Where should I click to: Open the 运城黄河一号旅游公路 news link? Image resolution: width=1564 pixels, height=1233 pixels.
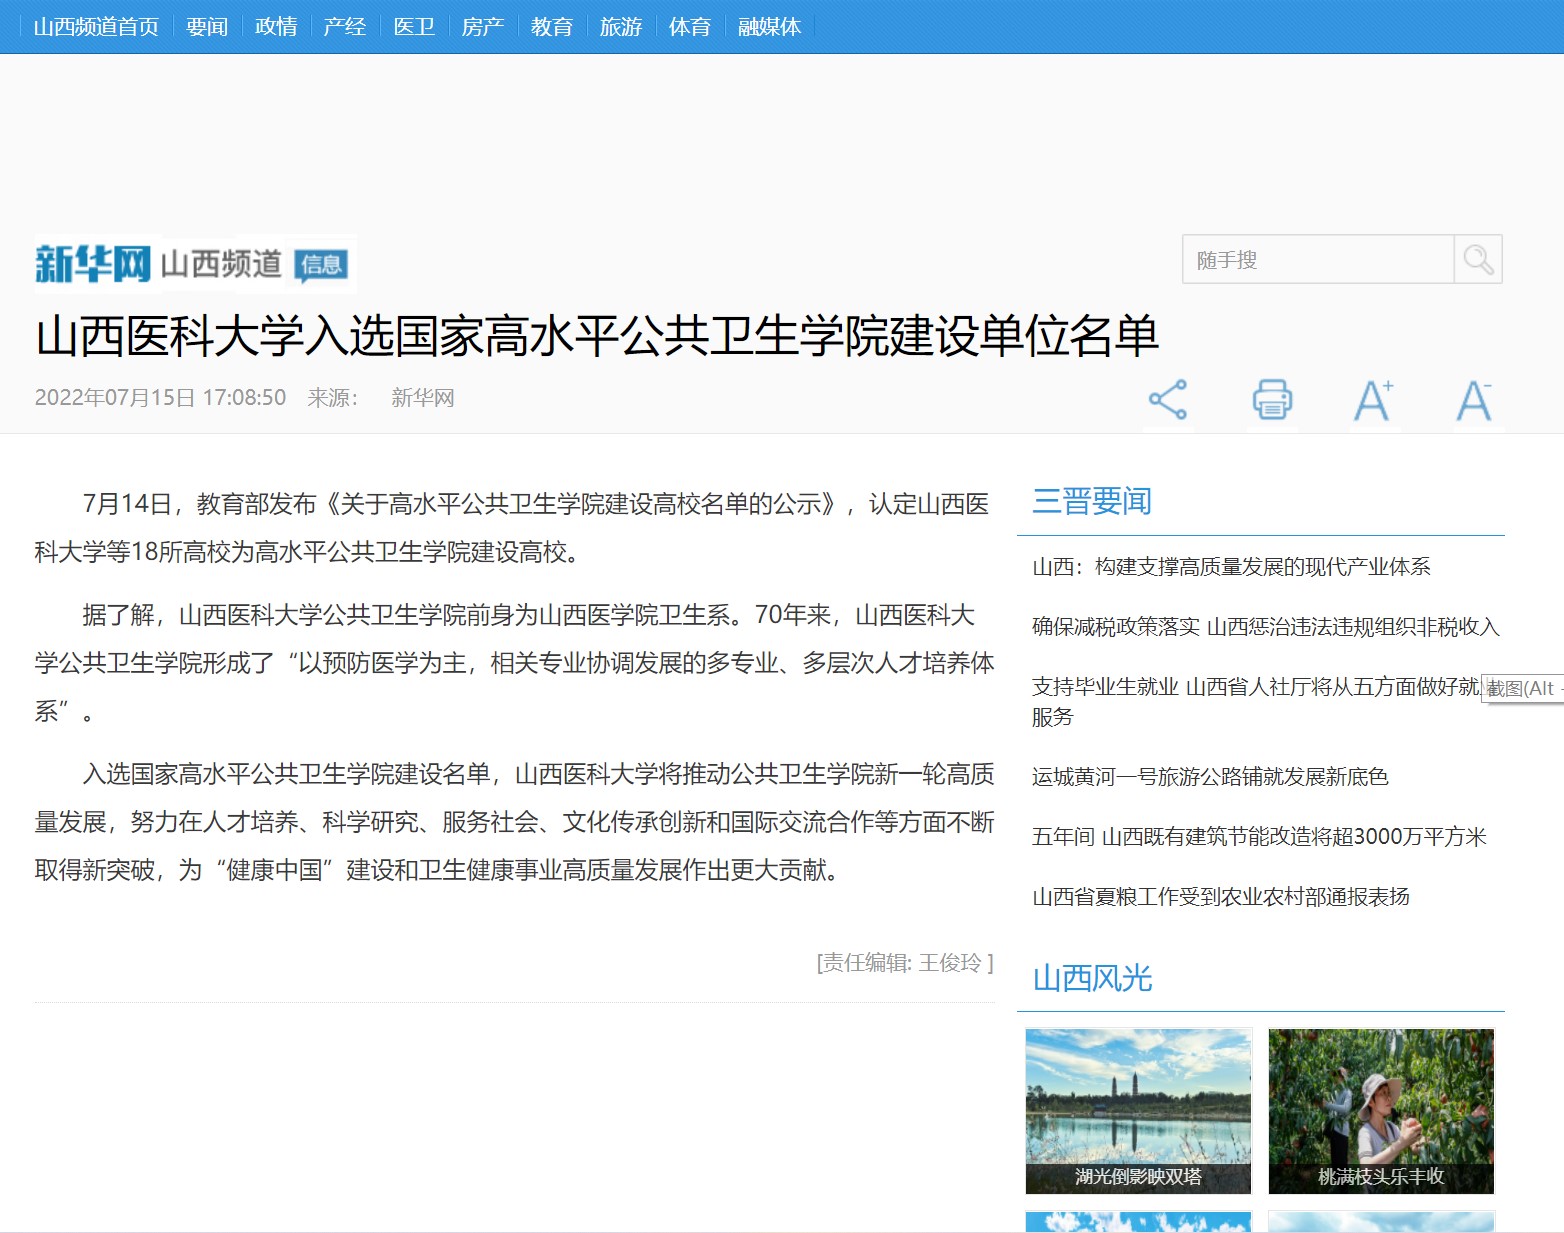[x=1210, y=777]
